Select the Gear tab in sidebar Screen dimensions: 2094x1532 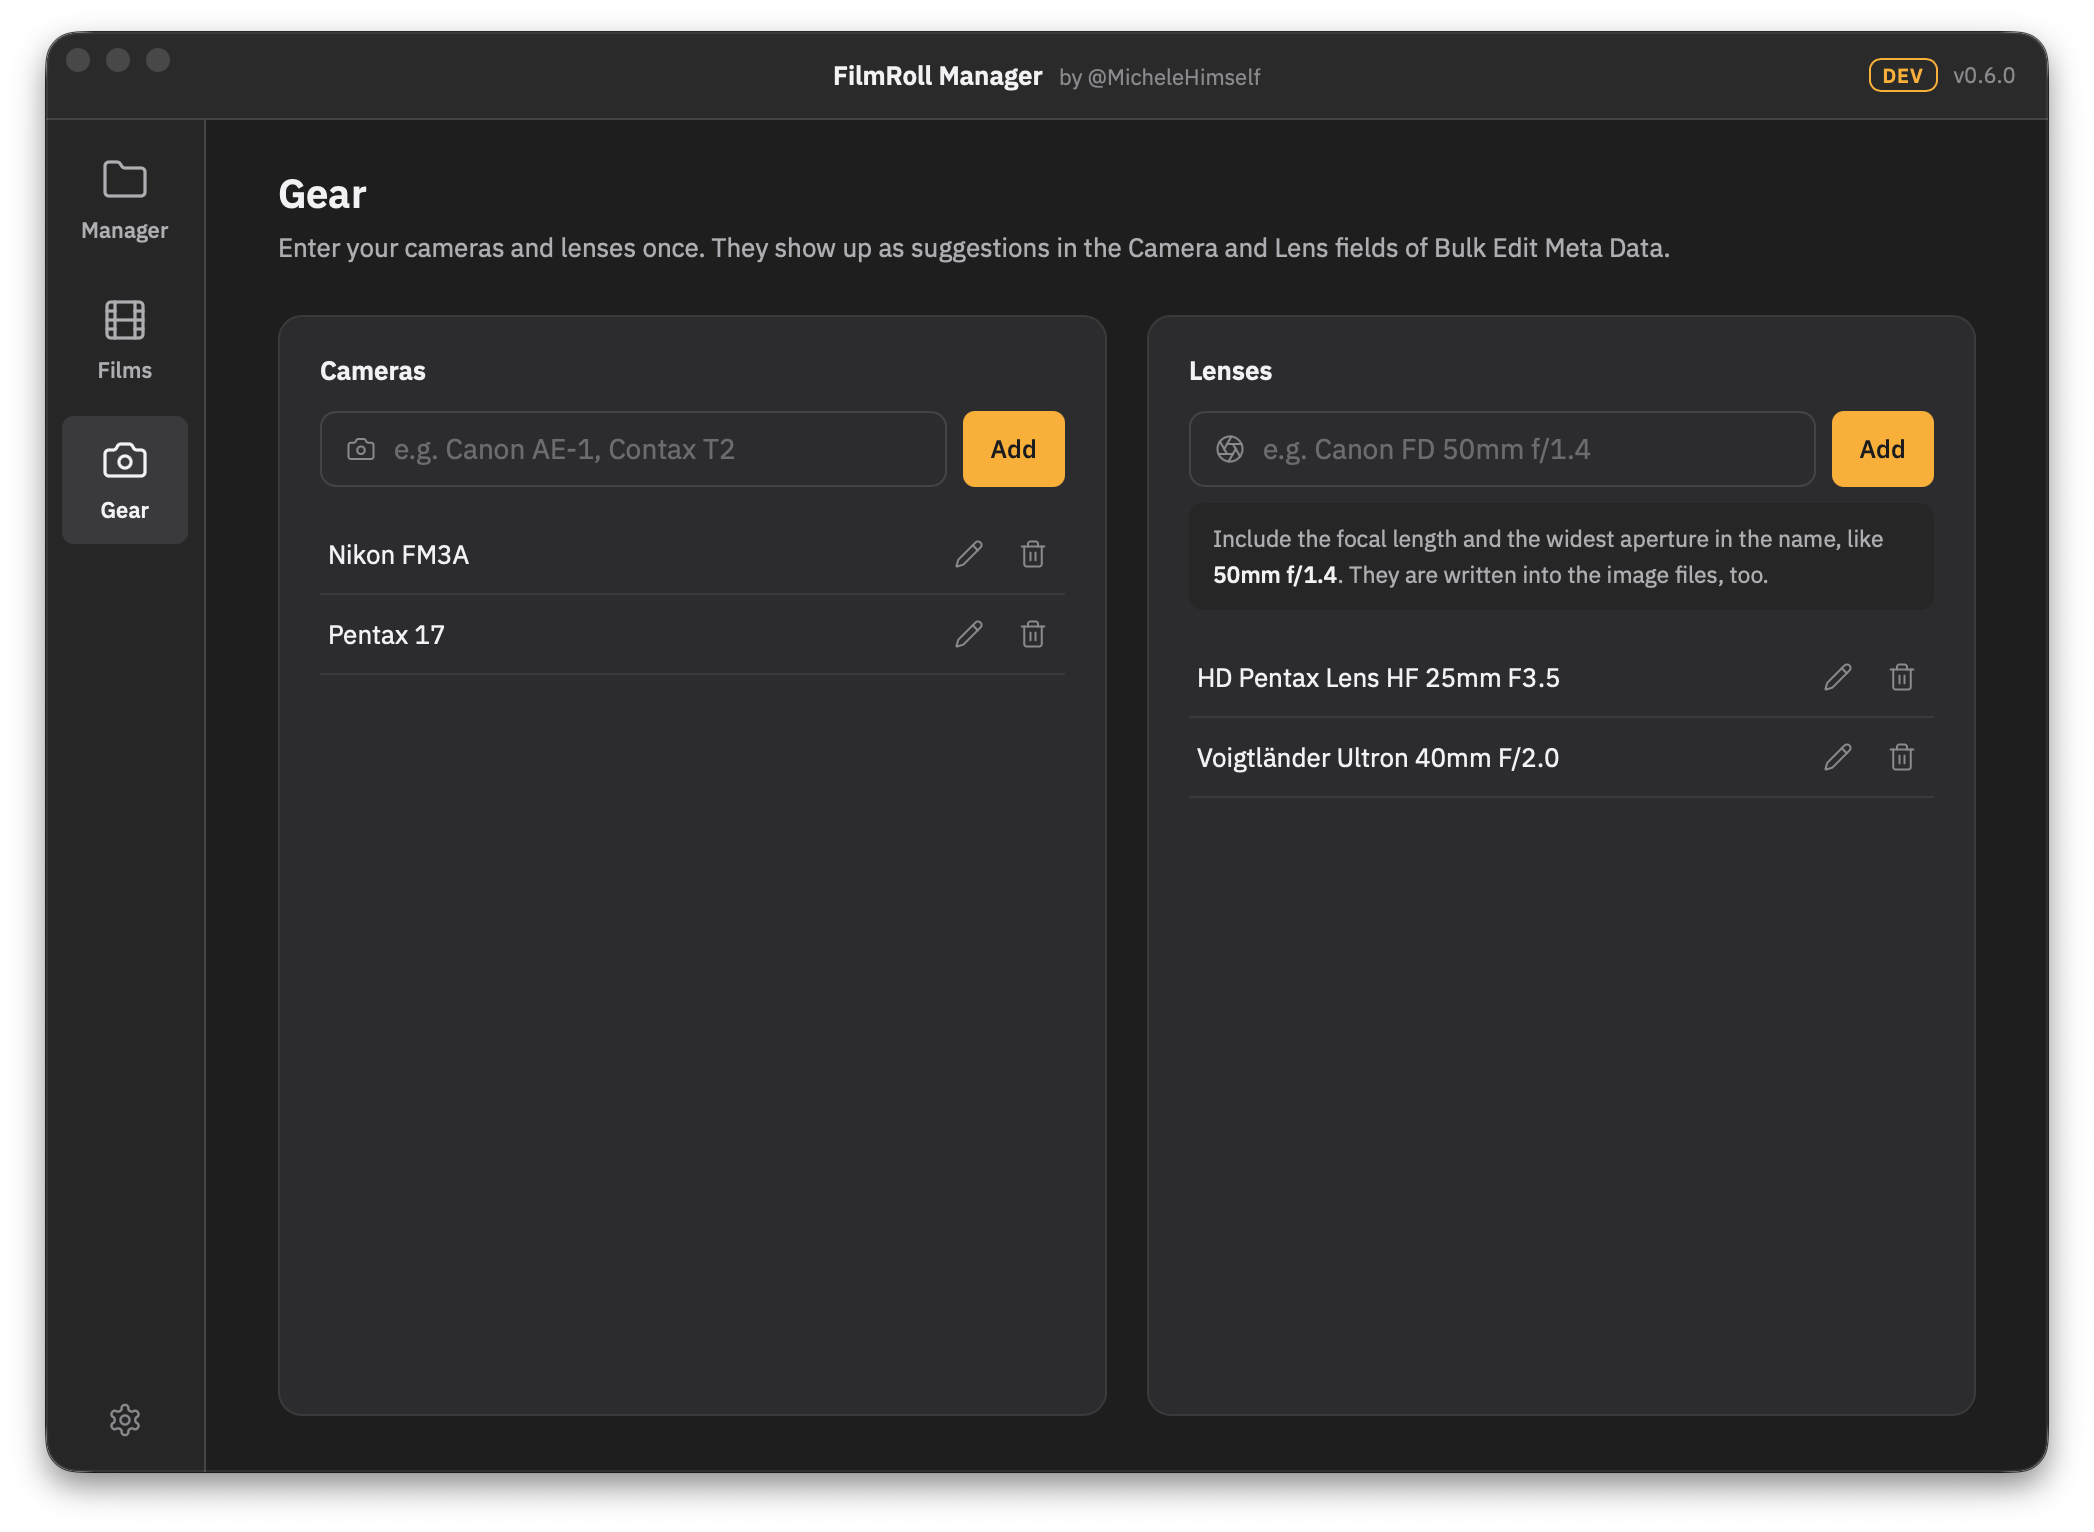[x=124, y=480]
